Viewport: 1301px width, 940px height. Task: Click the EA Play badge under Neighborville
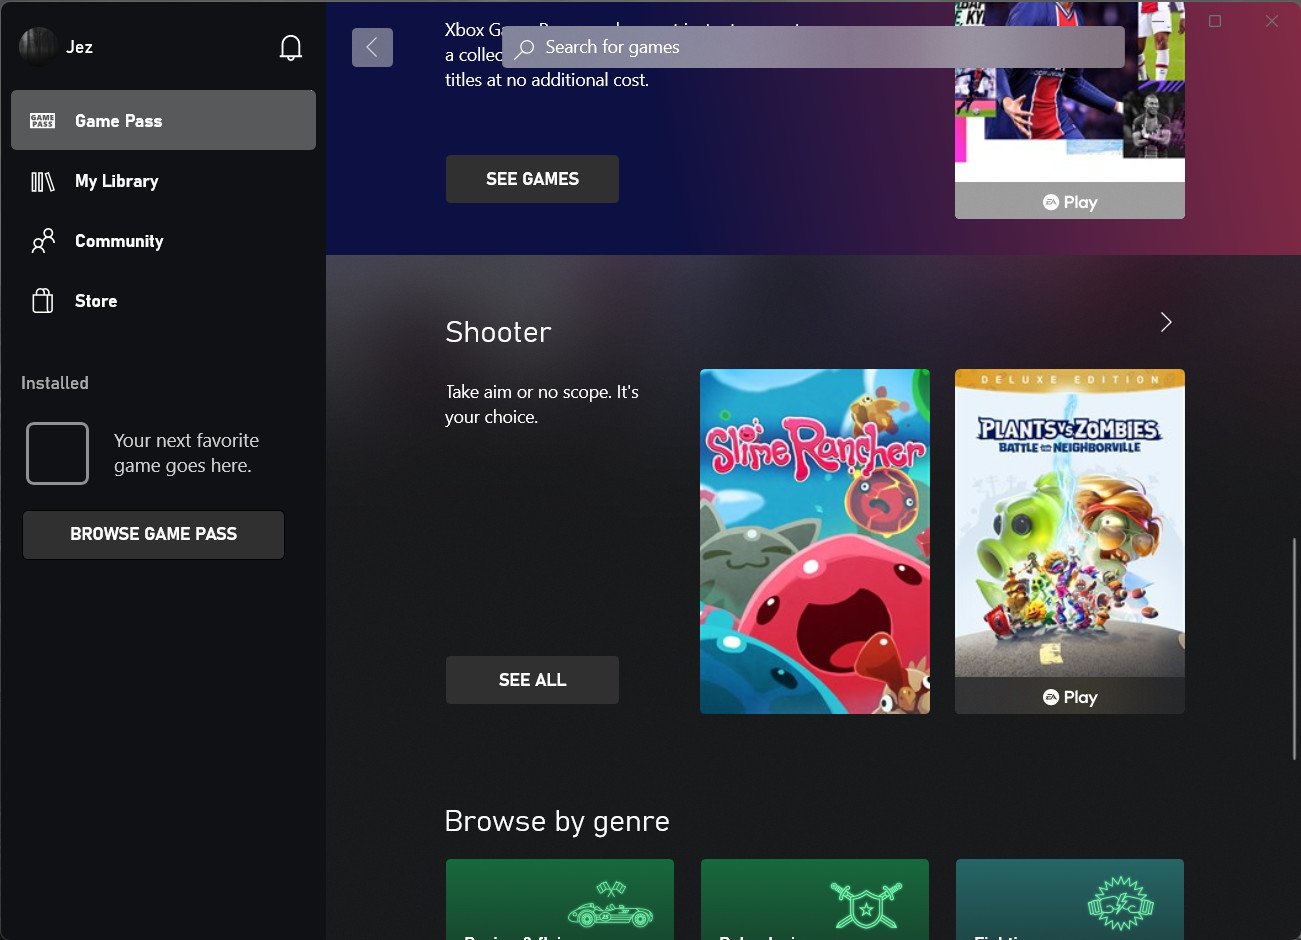1070,697
